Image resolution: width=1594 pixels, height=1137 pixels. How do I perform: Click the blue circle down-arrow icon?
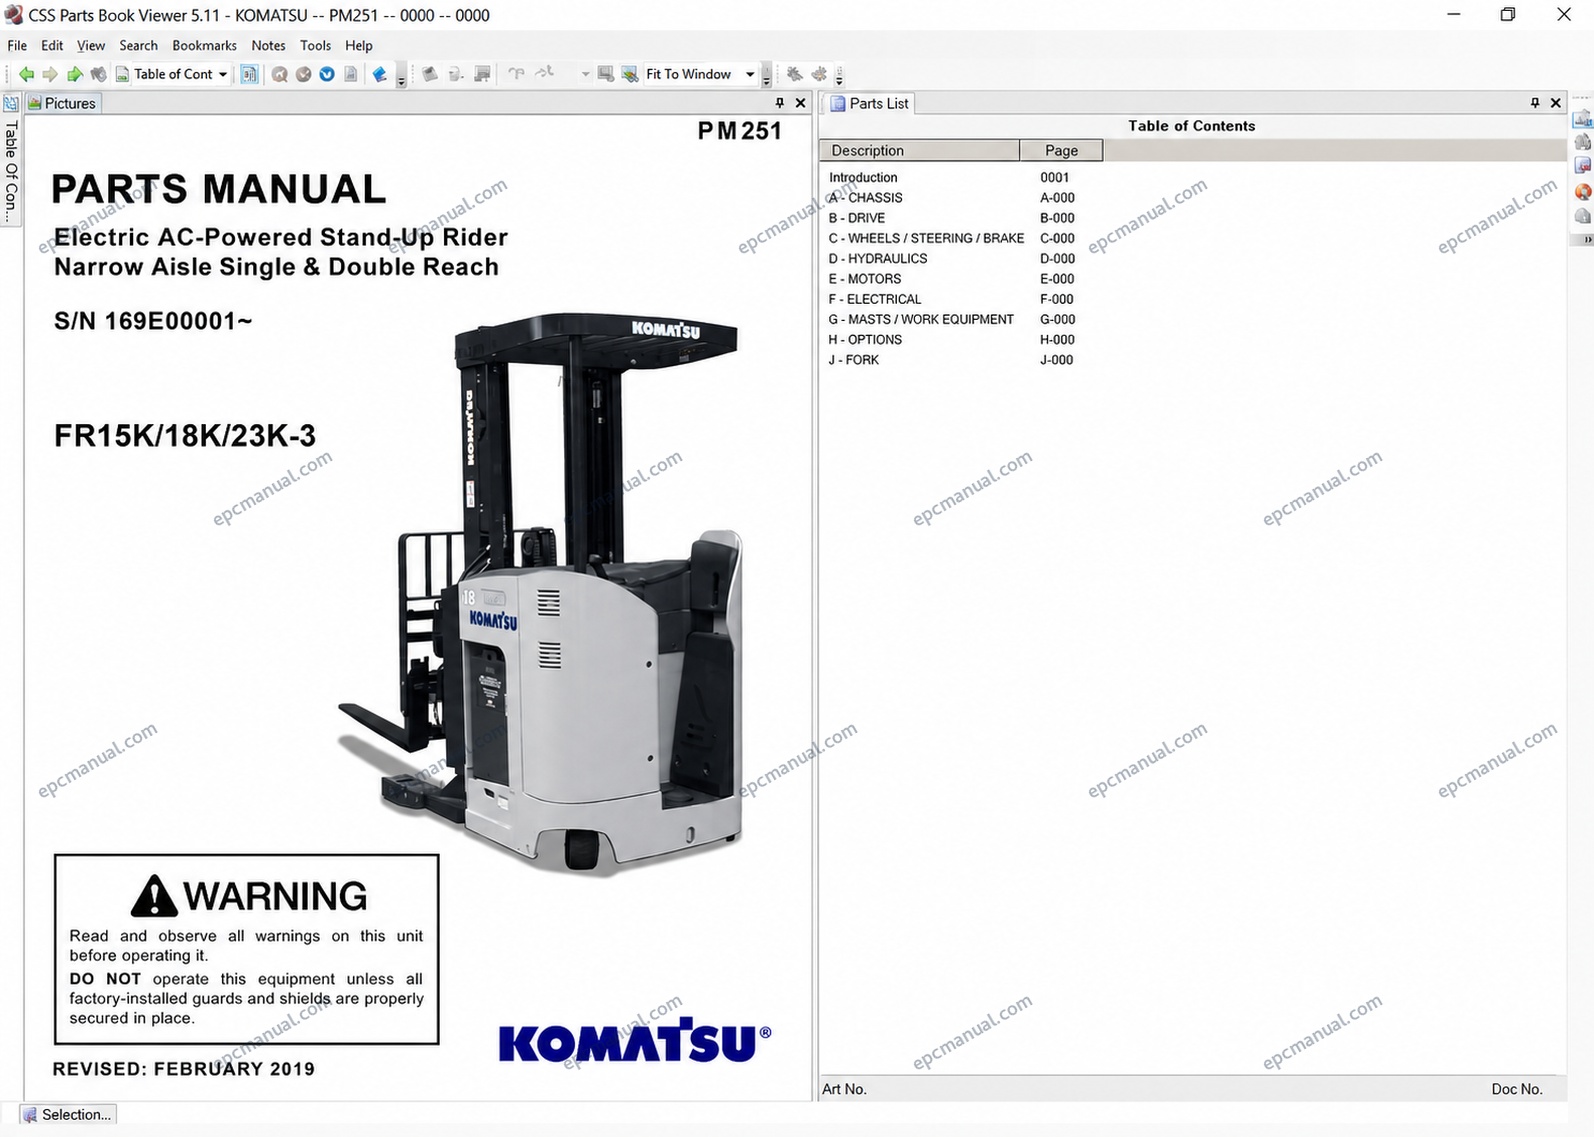[327, 74]
